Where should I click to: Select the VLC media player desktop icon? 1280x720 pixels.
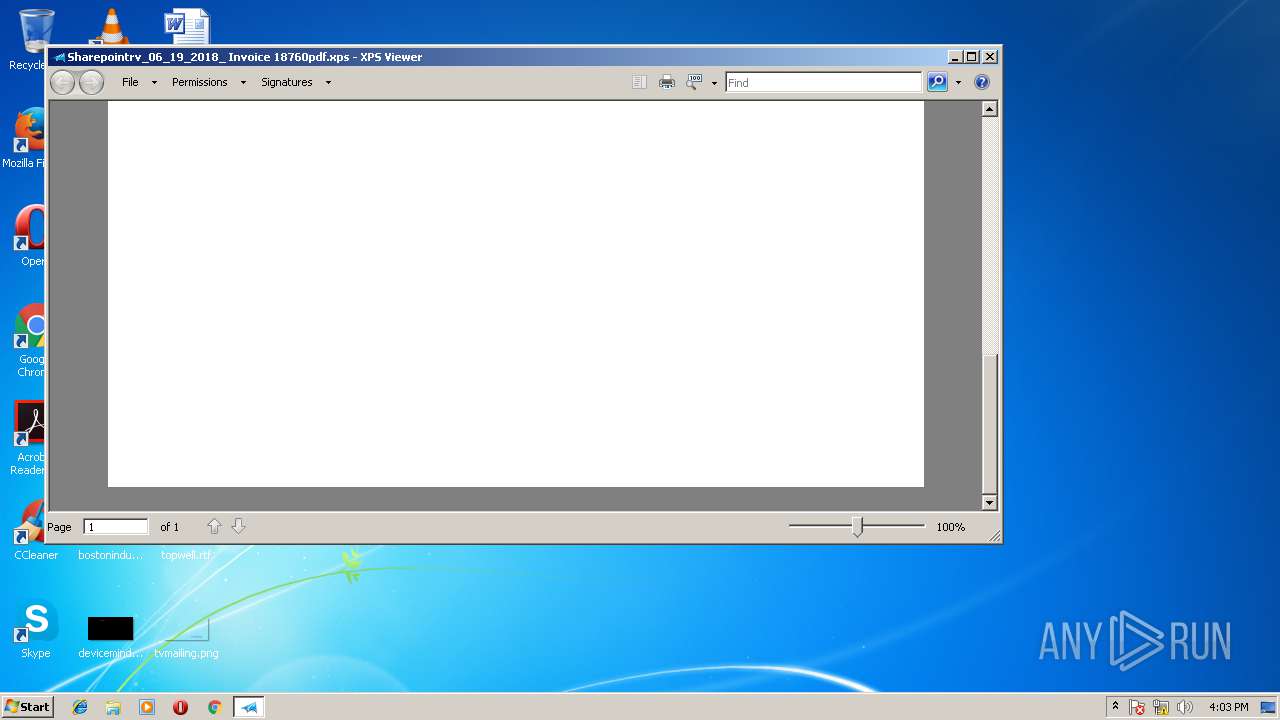click(x=110, y=27)
